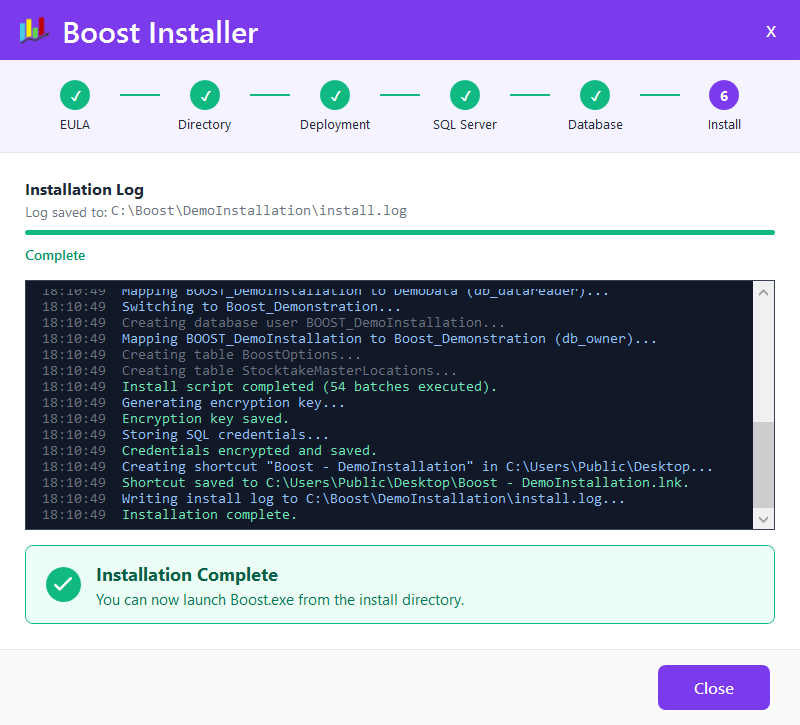Image resolution: width=800 pixels, height=725 pixels.
Task: Click the log scrollbar up arrow
Action: tap(764, 292)
